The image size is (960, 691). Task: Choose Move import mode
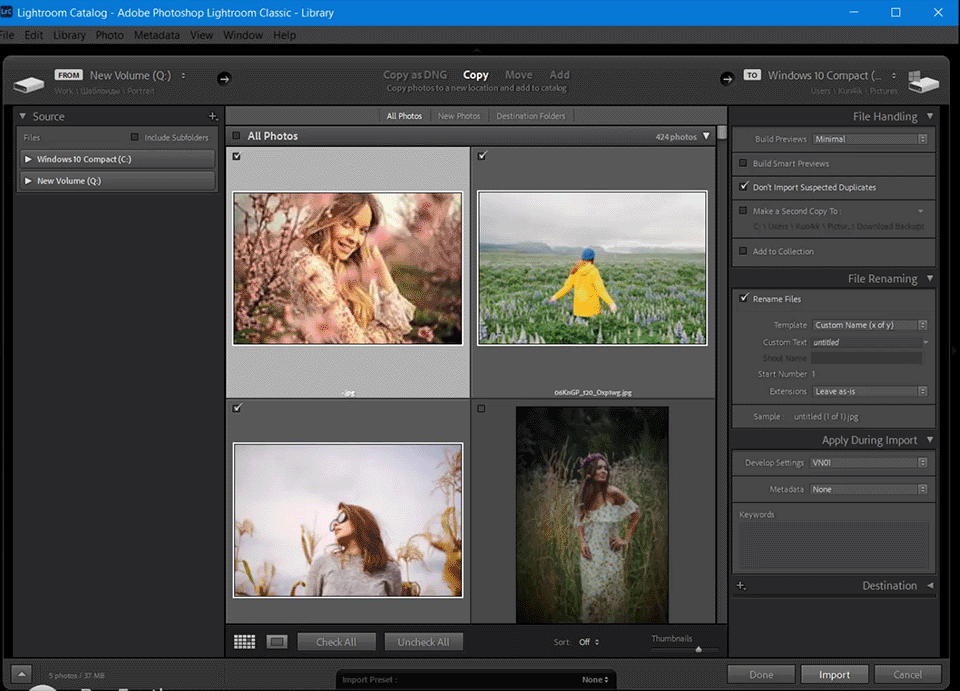[x=519, y=75]
